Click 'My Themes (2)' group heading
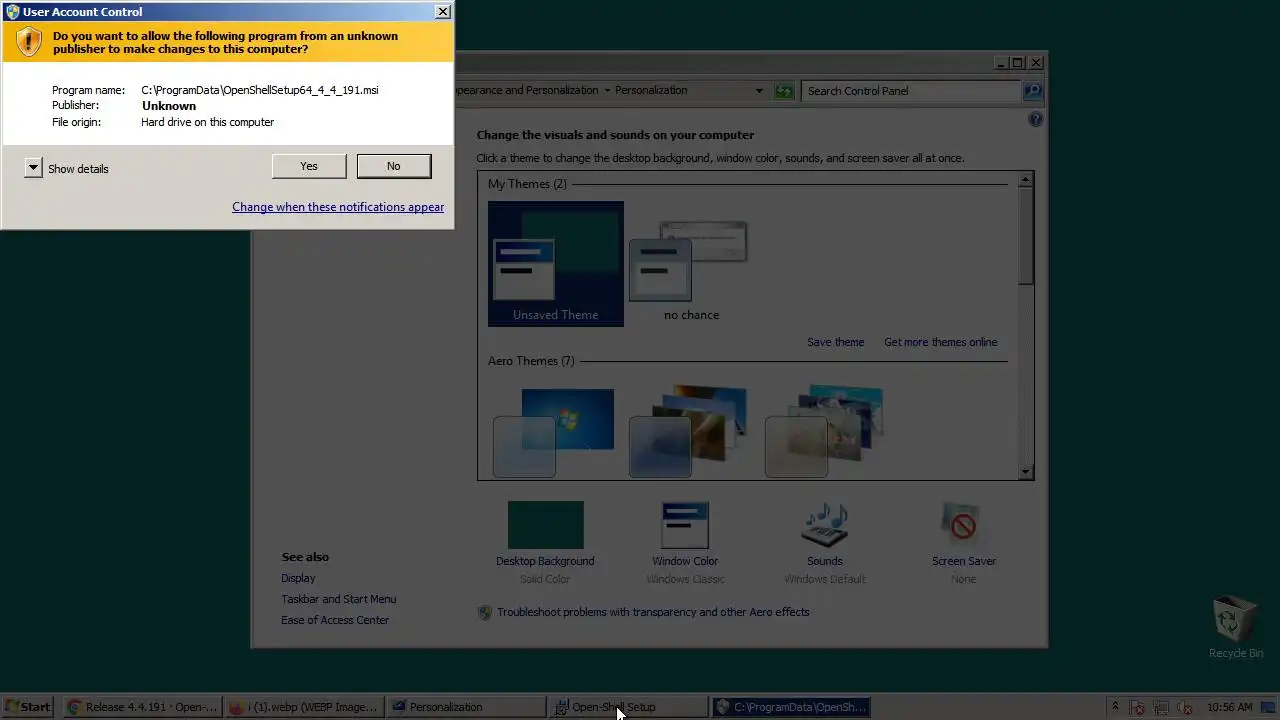 (x=527, y=184)
